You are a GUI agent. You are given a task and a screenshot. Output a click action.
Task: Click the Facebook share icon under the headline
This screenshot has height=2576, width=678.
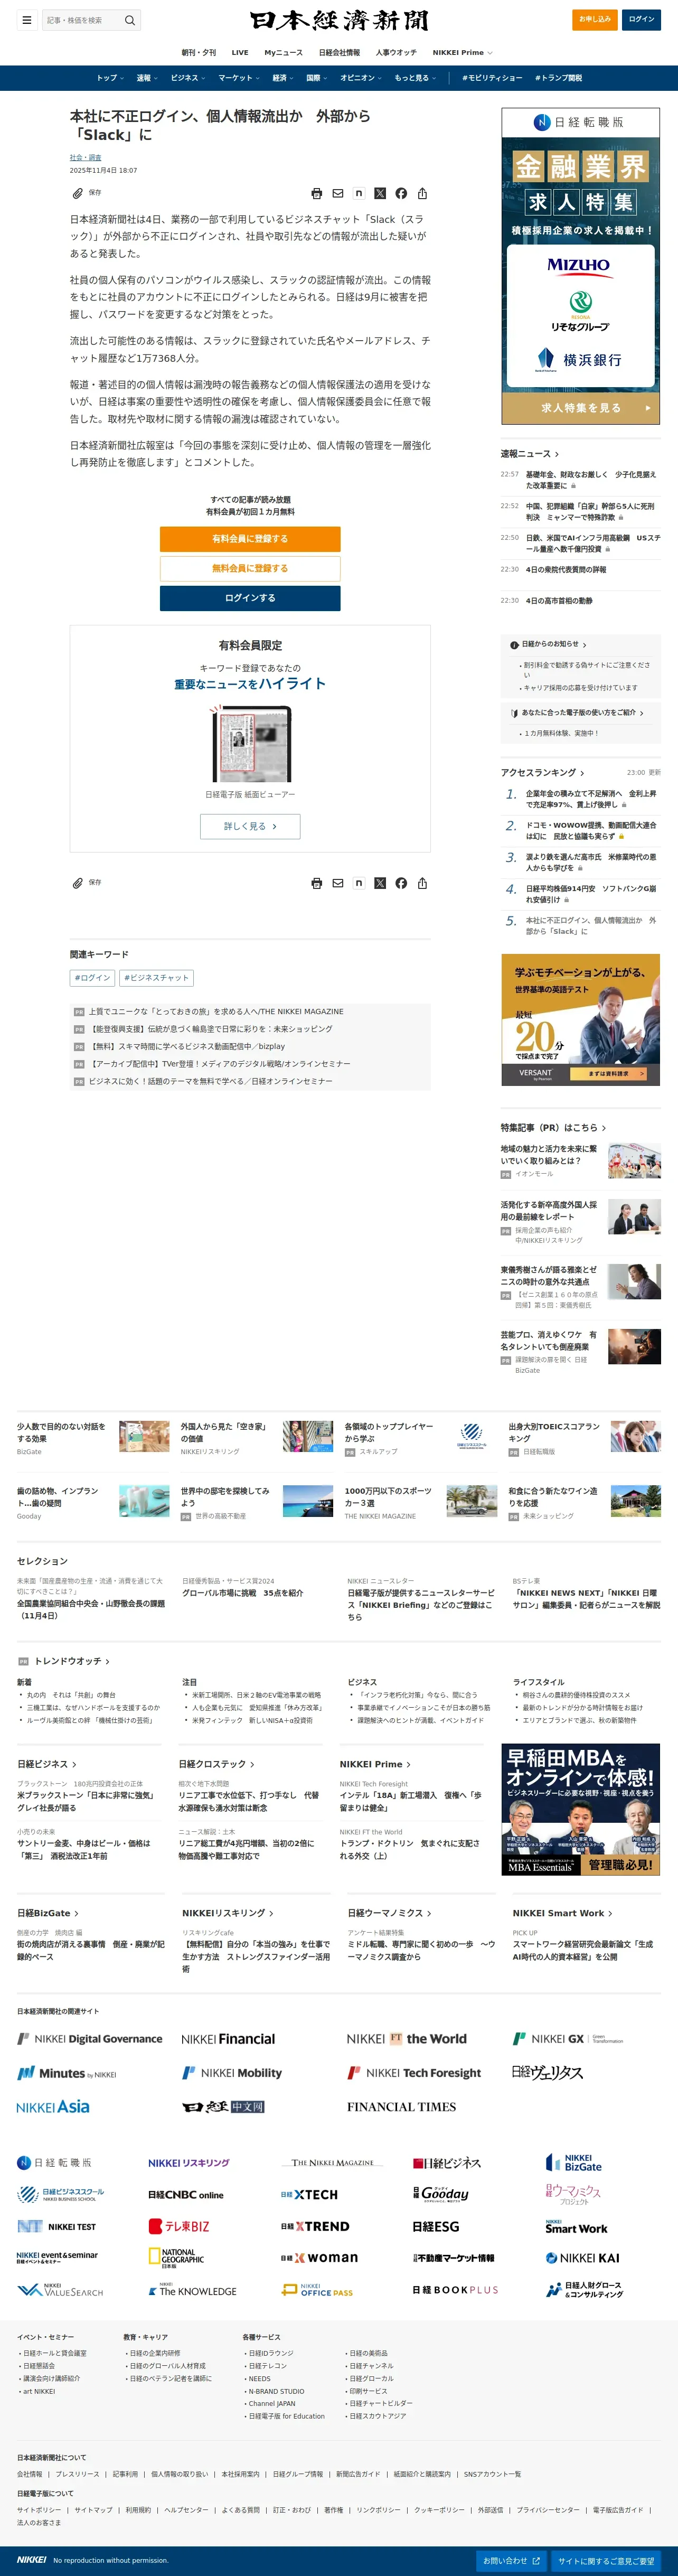(401, 193)
